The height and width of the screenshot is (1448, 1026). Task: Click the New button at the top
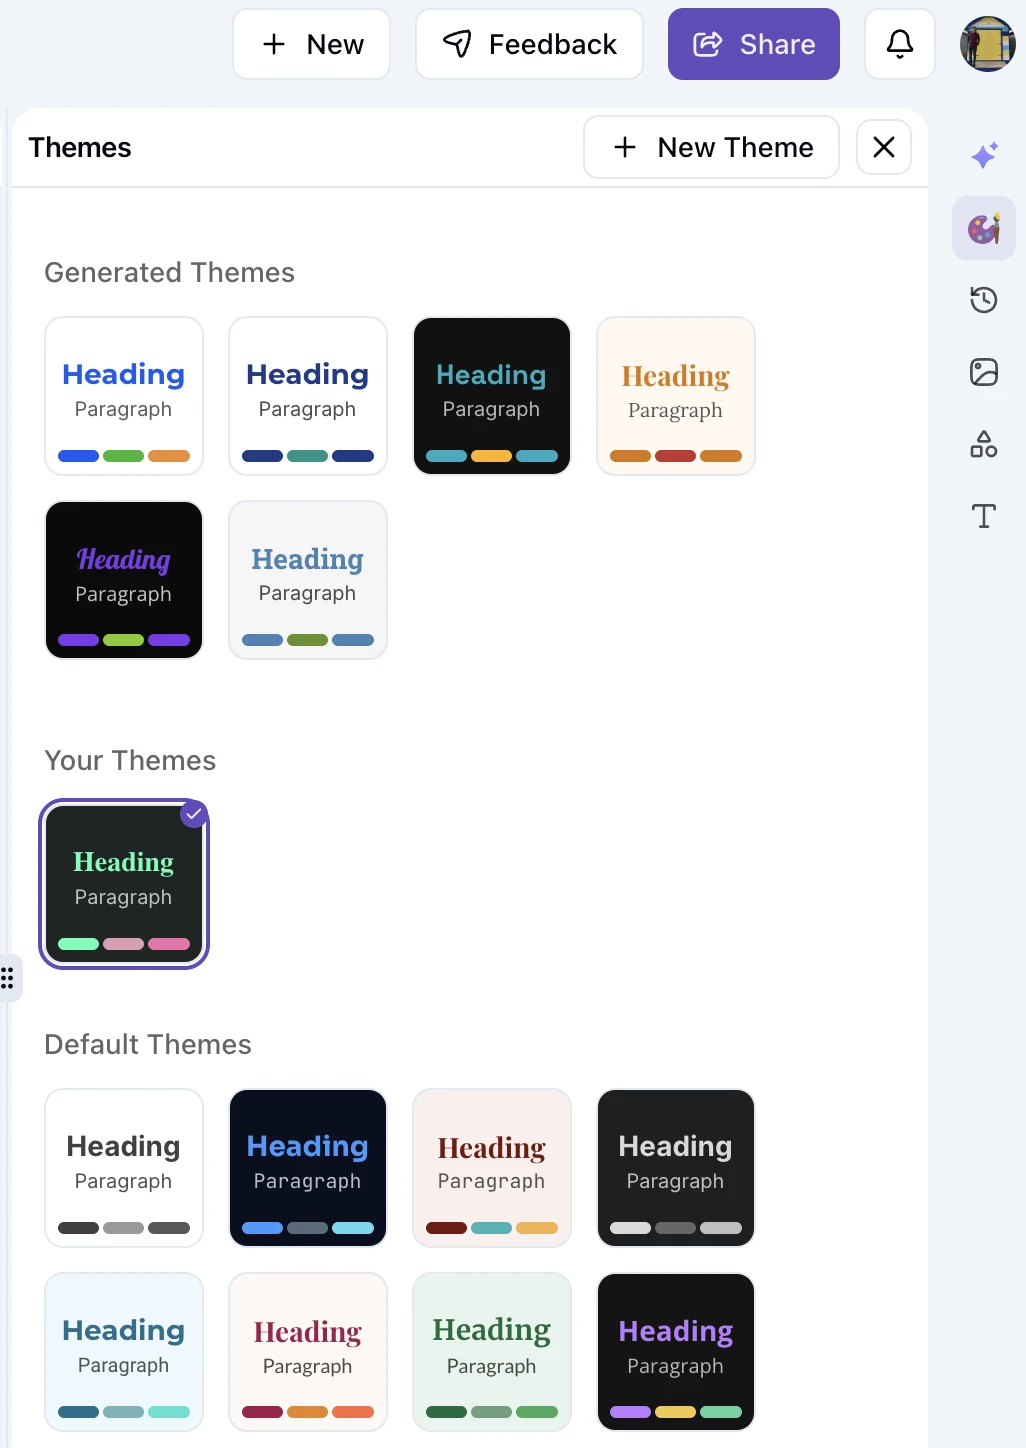311,44
